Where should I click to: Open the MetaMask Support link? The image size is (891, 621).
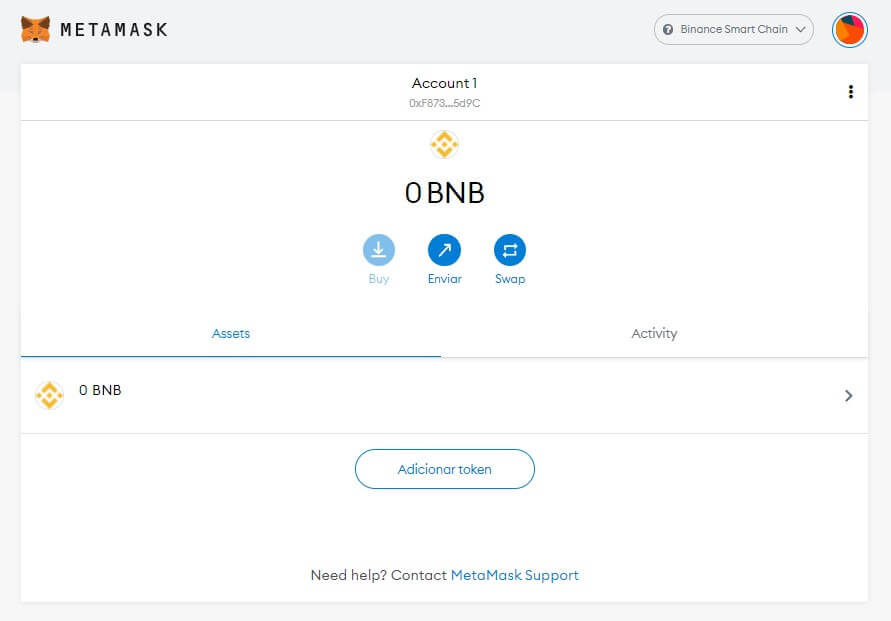point(514,575)
